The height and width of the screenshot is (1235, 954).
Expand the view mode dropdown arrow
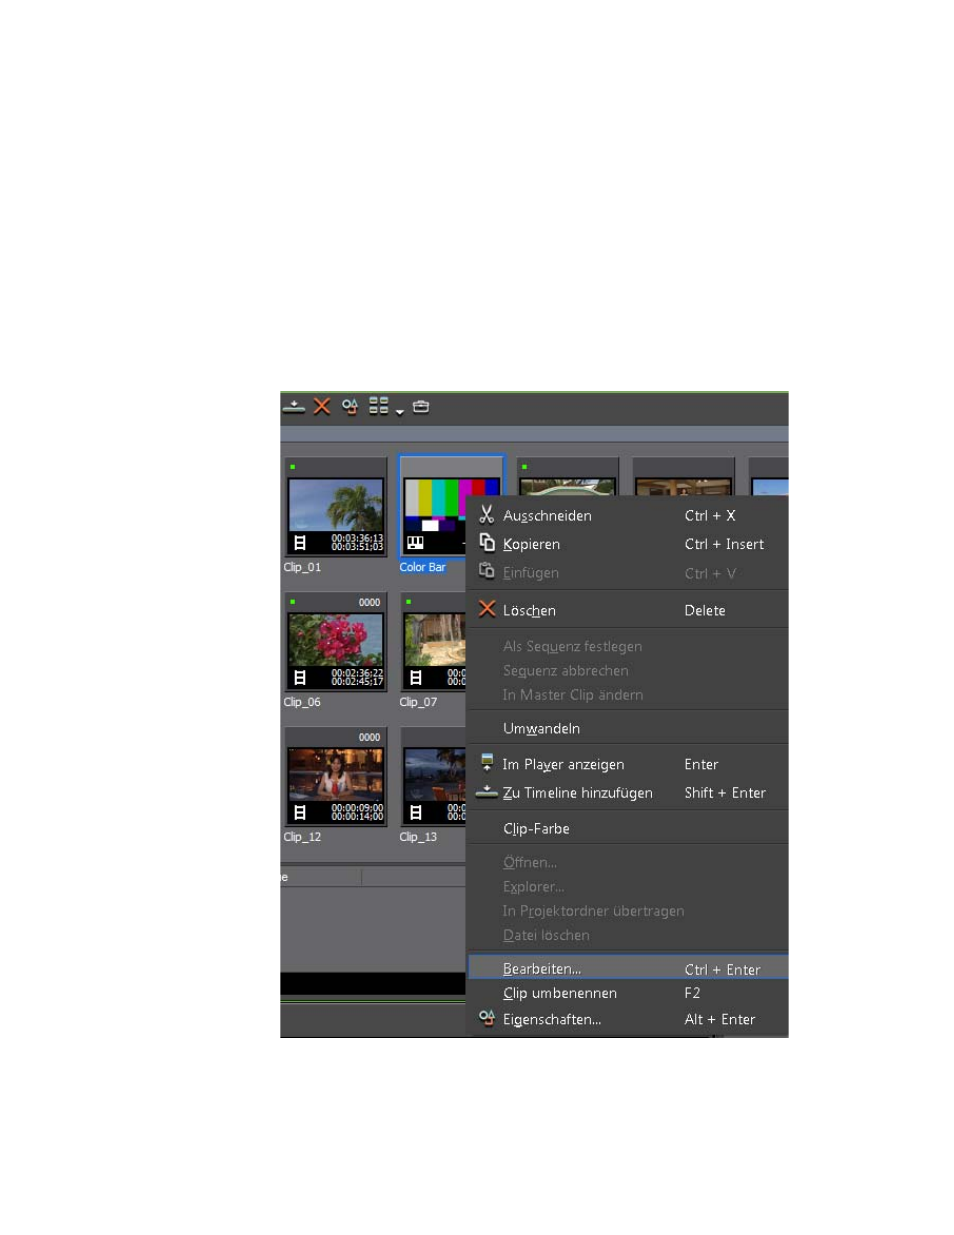click(x=399, y=412)
